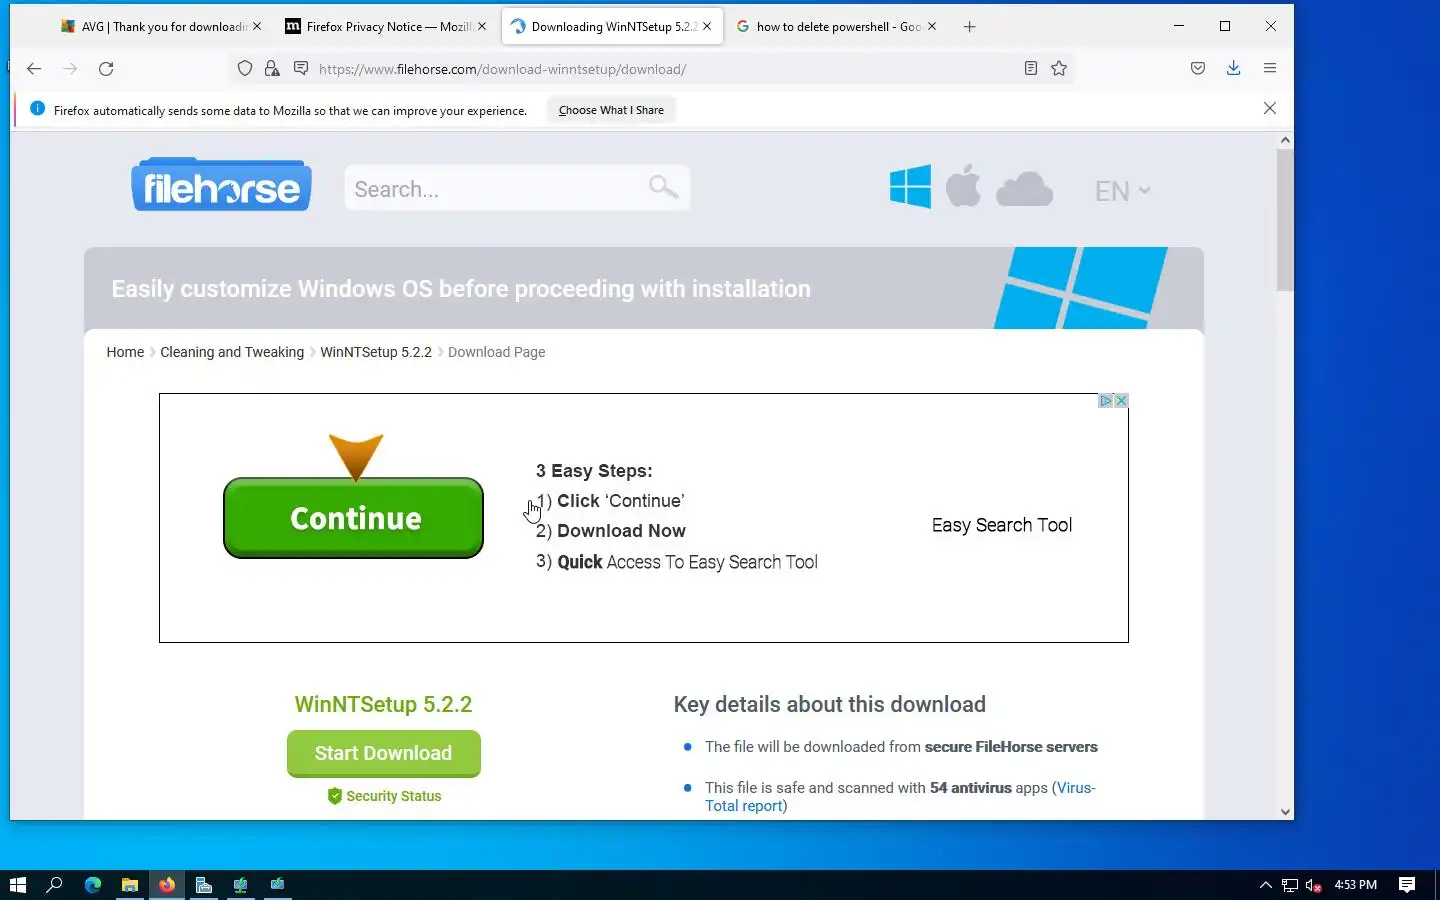The width and height of the screenshot is (1440, 900).
Task: Click Choose What I Share button
Action: 611,110
